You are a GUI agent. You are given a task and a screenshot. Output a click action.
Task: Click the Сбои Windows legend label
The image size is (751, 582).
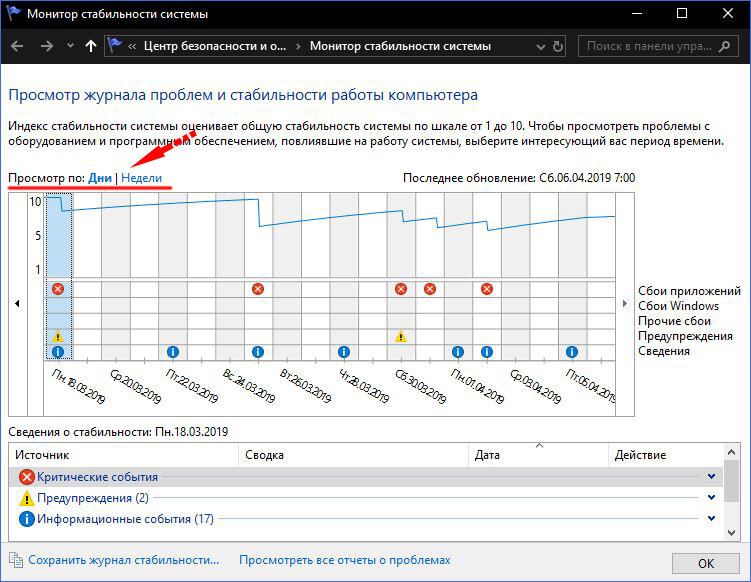pos(678,306)
